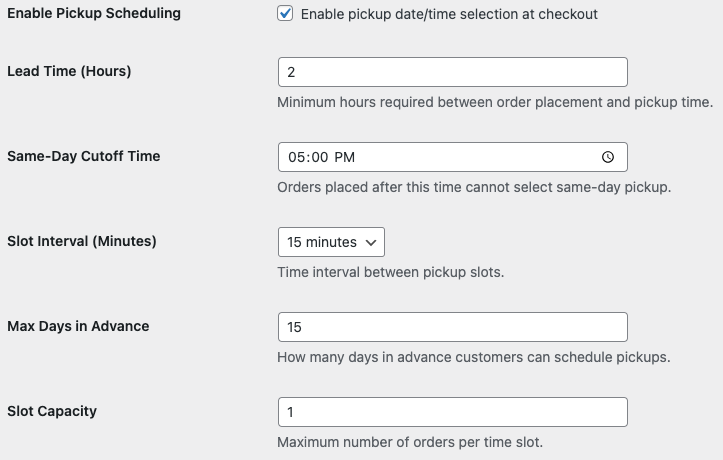Viewport: 723px width, 460px height.
Task: Click the 'Slot Capacity' label
Action: pyautogui.click(x=52, y=411)
